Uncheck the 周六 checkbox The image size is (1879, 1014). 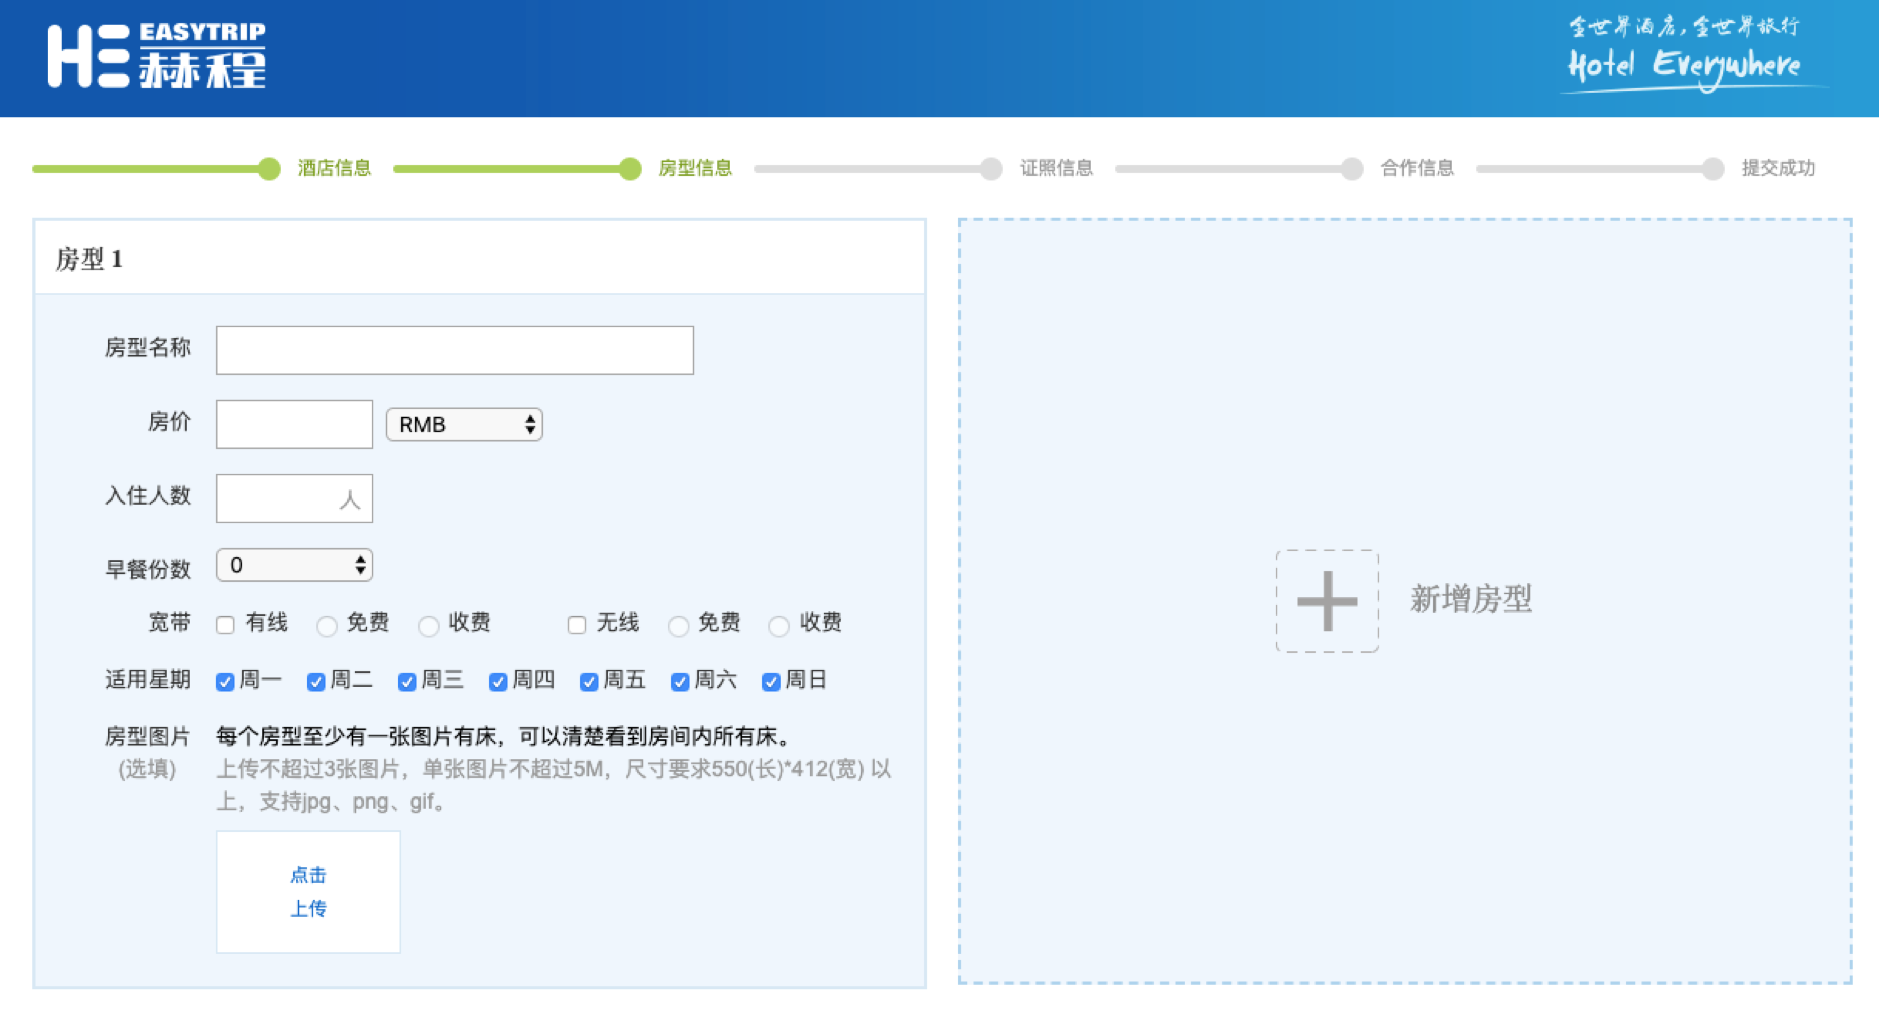click(680, 682)
